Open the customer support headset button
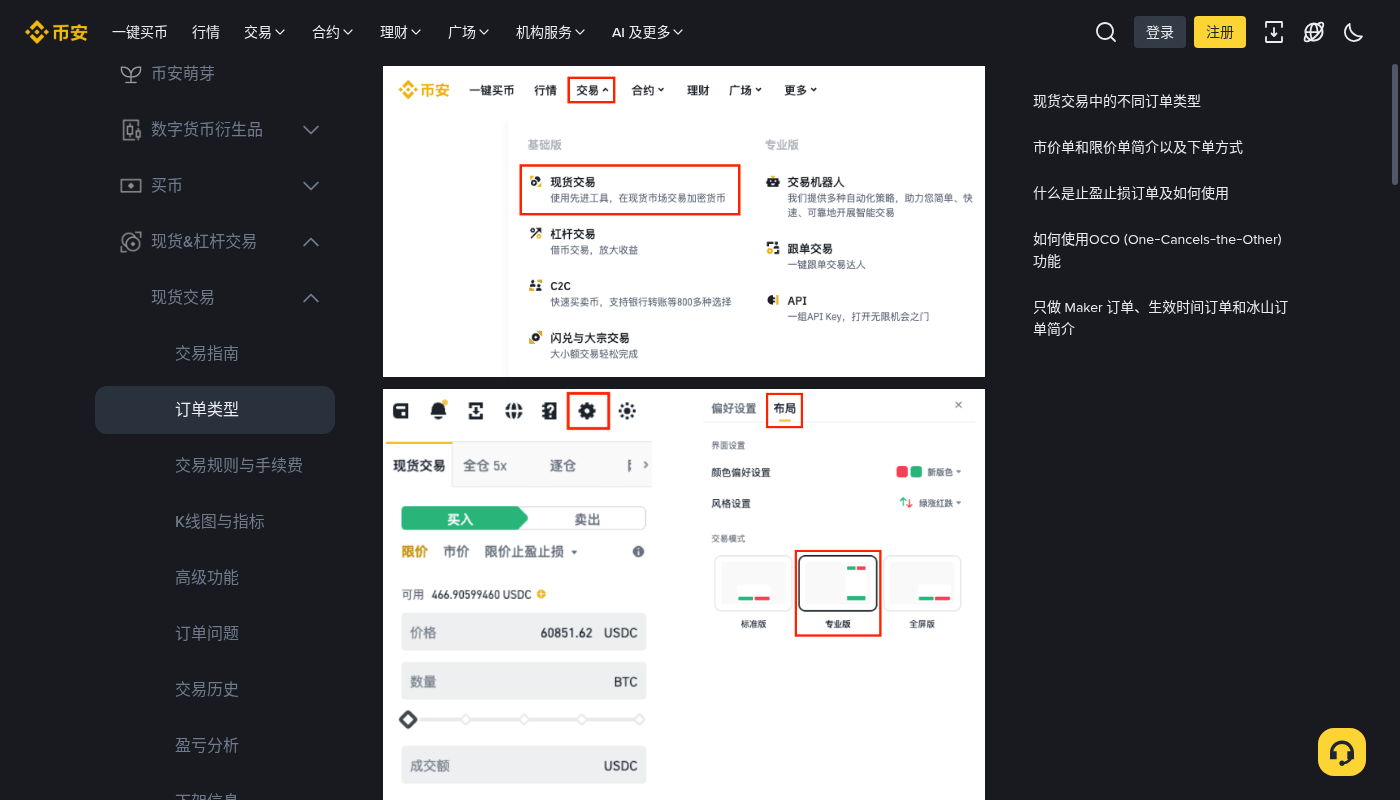 tap(1342, 752)
